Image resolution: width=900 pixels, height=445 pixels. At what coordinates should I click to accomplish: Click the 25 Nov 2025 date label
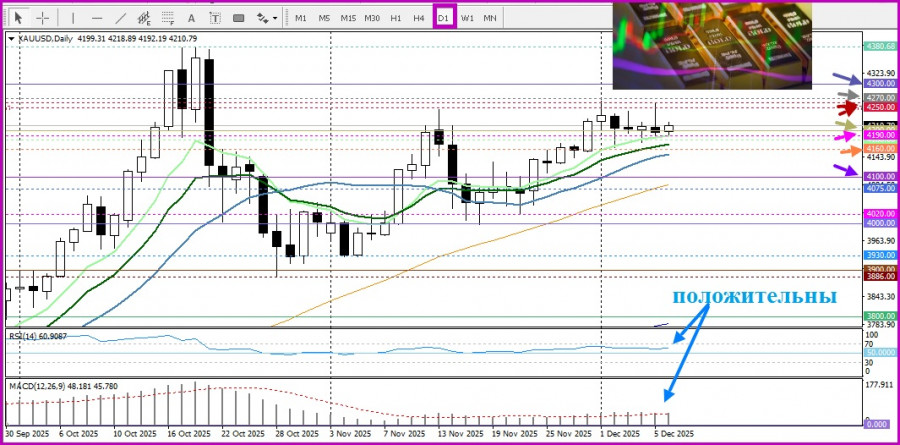tap(568, 434)
